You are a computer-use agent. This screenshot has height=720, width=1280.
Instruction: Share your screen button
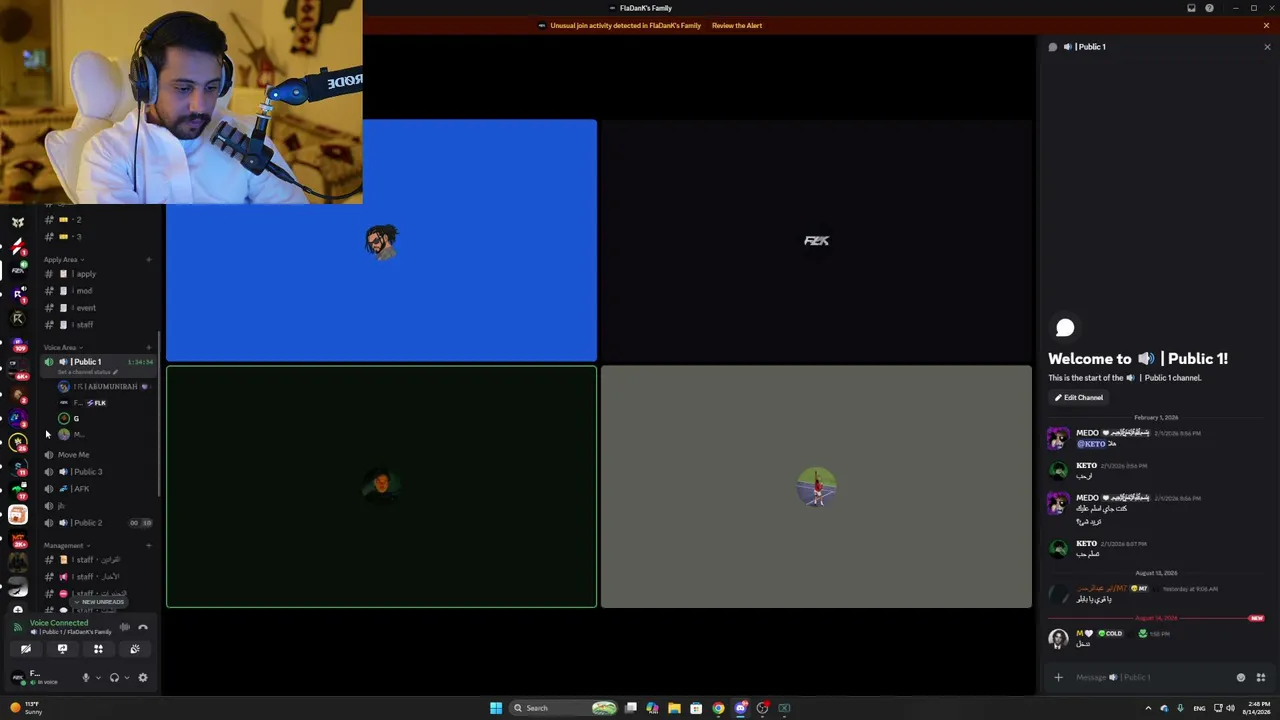point(62,649)
